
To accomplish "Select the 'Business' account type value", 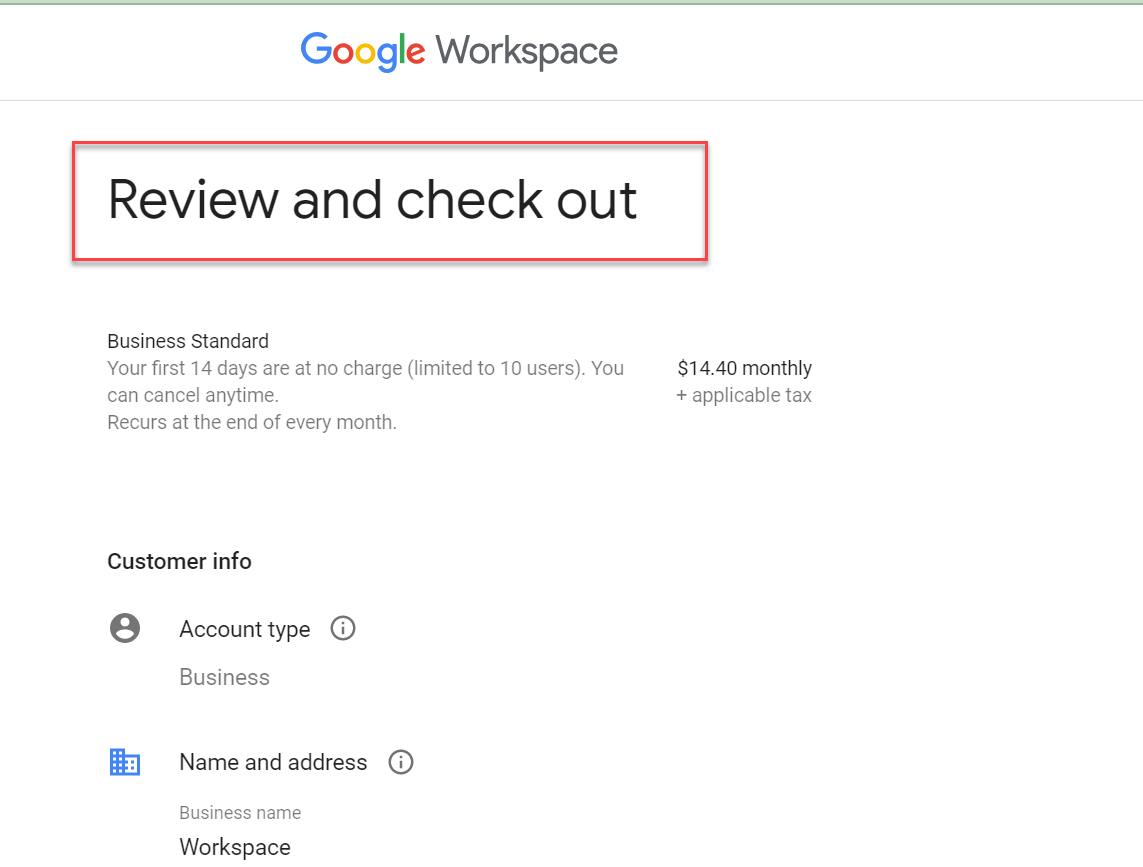I will click(x=224, y=677).
